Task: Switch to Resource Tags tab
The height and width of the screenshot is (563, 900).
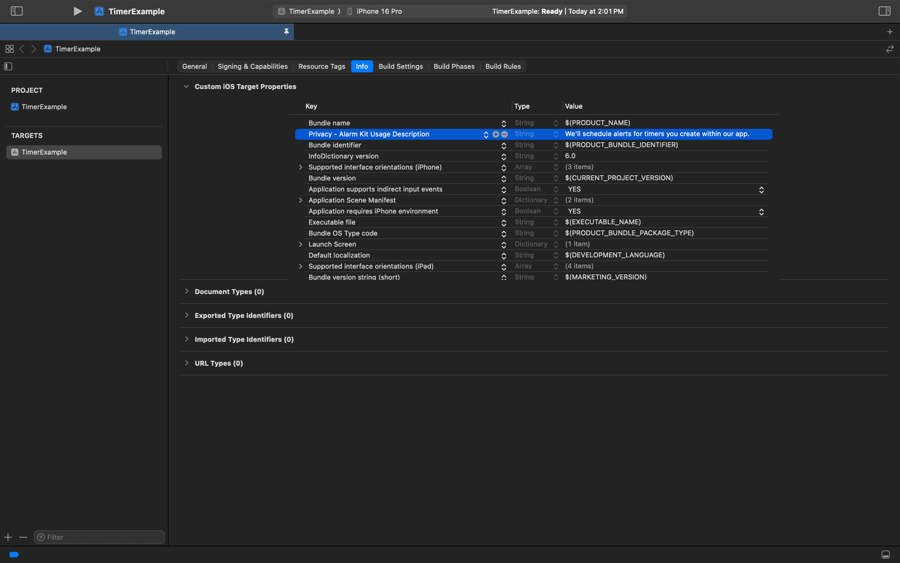Action: coord(321,67)
